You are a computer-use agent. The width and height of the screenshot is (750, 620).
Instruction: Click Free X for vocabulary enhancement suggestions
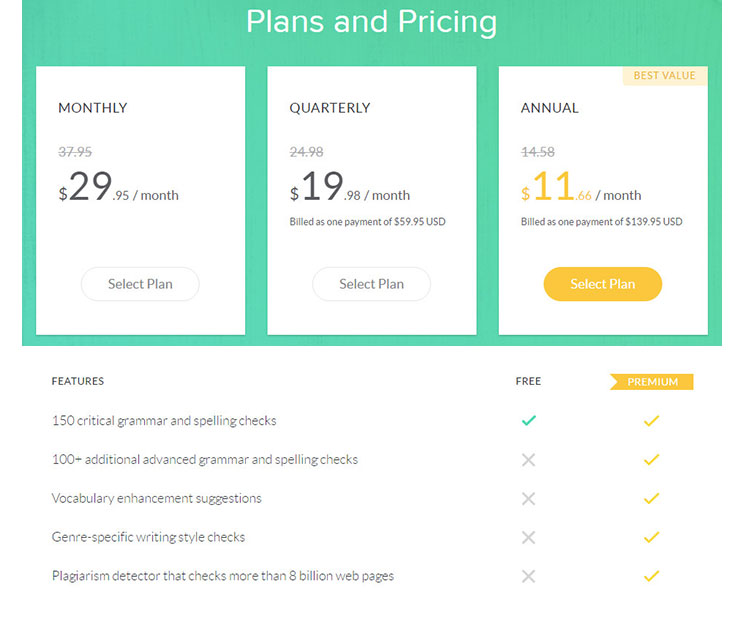coord(529,498)
